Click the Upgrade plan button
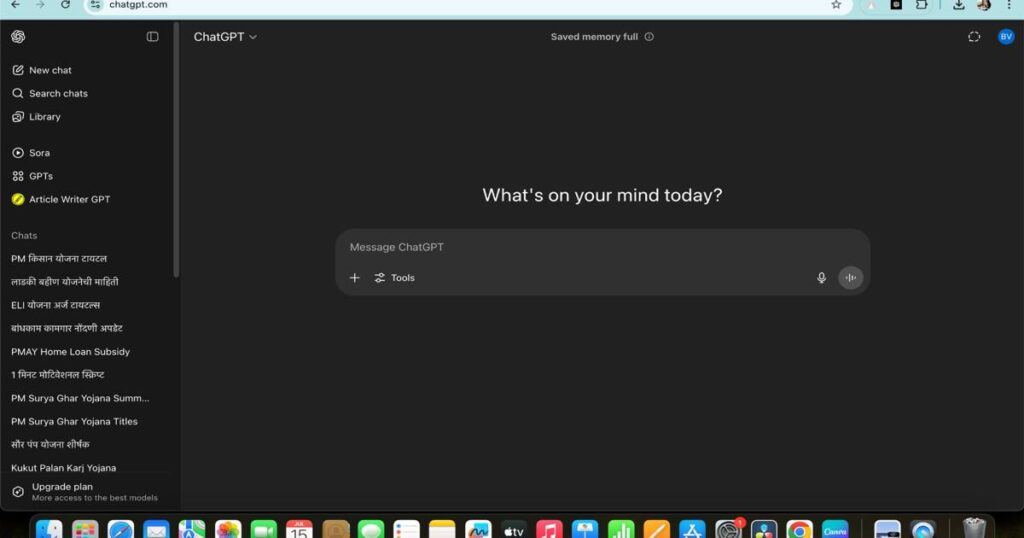 coord(85,492)
